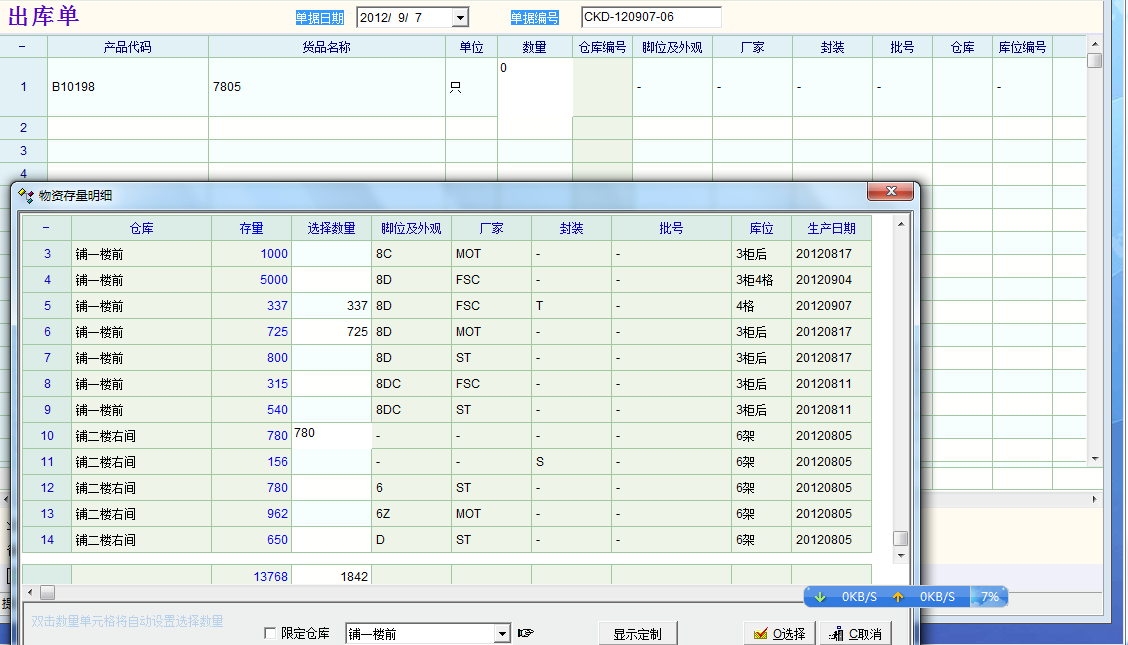Click the quantity cell of row 1 in outbound order

(534, 87)
